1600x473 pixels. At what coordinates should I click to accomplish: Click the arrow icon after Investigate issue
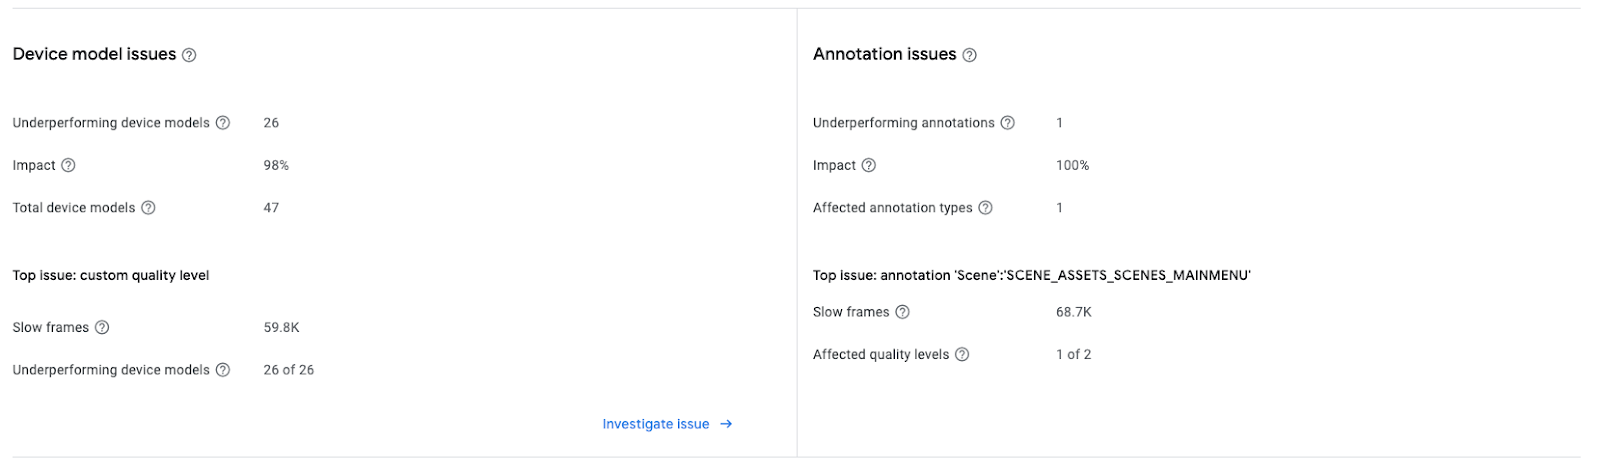pyautogui.click(x=726, y=424)
